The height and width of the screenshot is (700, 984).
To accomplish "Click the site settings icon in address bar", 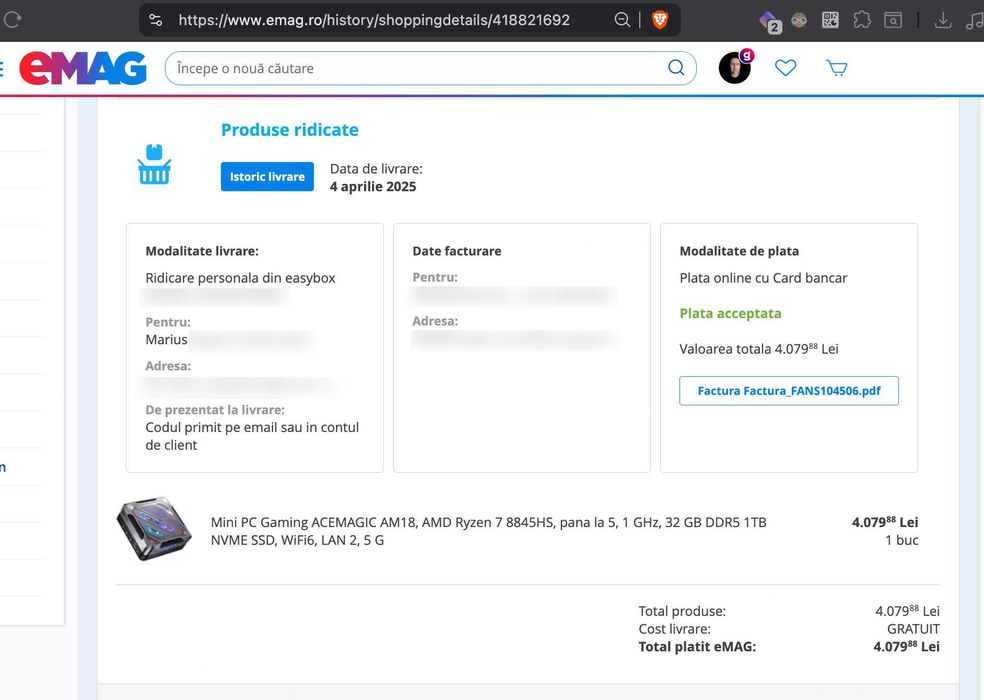I will pos(155,19).
